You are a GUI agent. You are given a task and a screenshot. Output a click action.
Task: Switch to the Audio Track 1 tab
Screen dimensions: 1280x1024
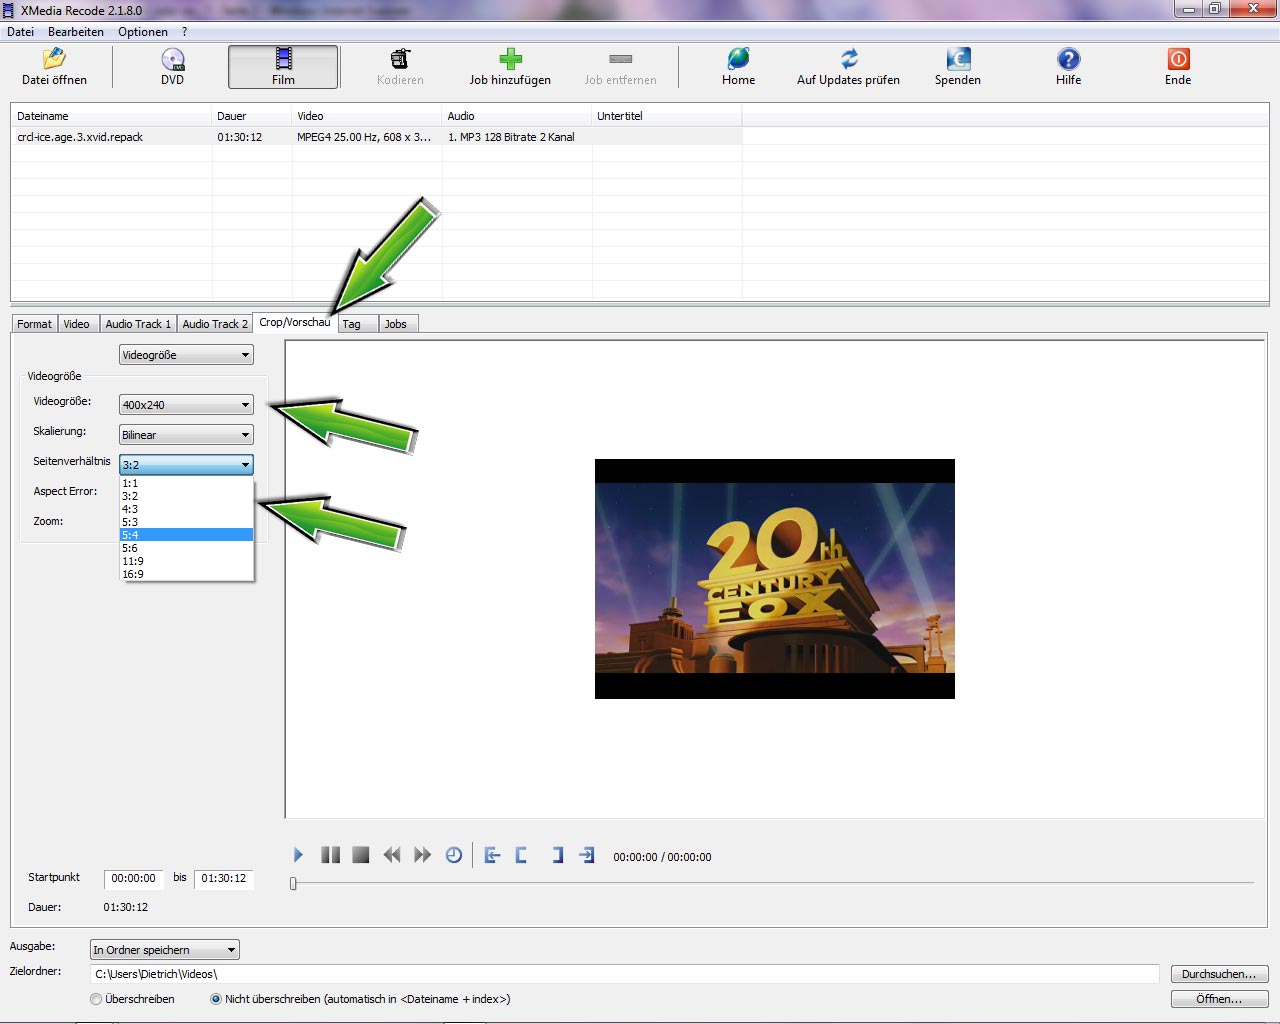click(138, 324)
